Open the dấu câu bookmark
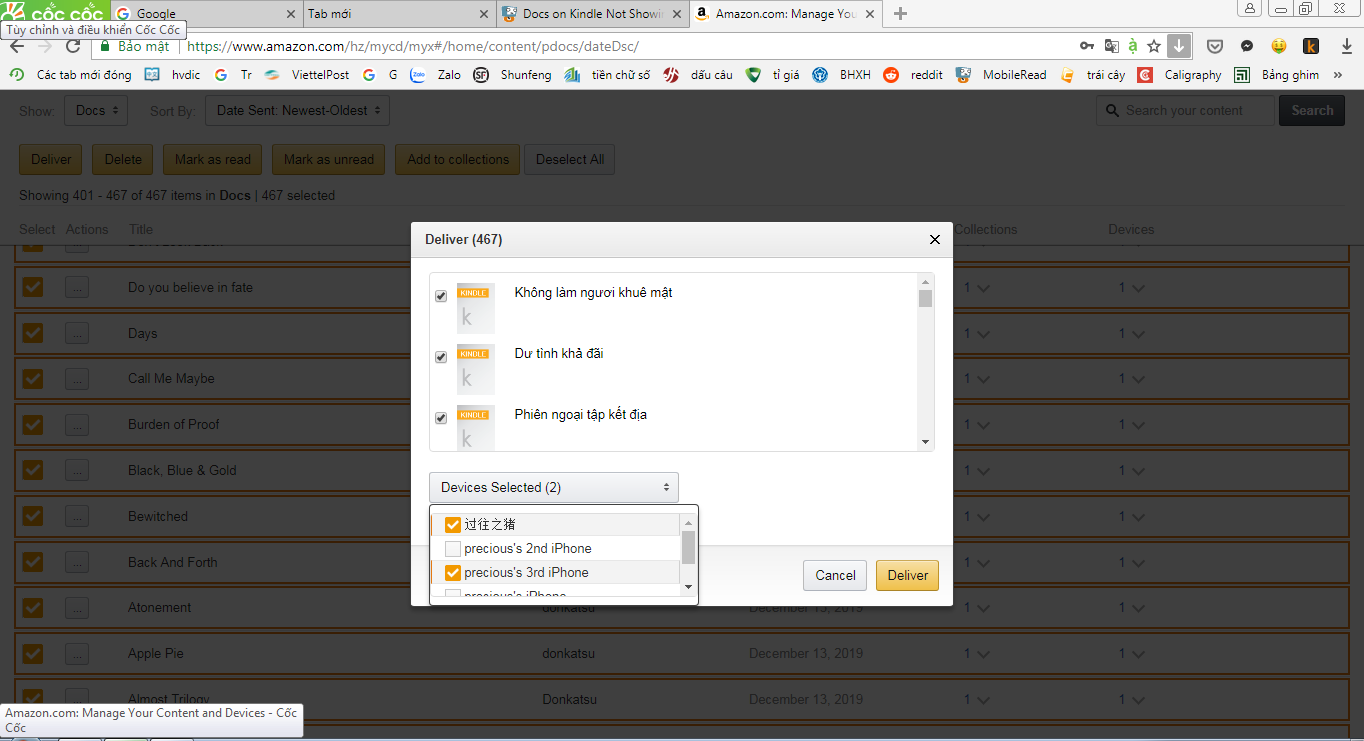 pos(698,75)
